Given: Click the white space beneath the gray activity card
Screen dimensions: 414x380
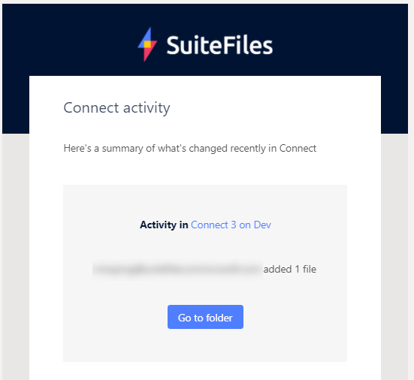Looking at the screenshot, I should coord(205,371).
